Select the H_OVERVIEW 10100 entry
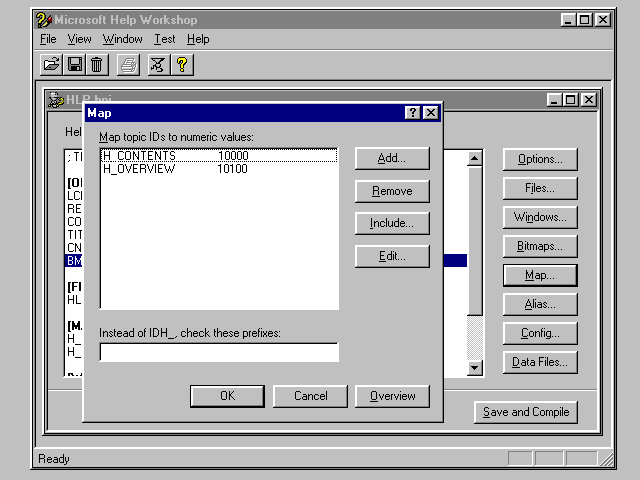The image size is (640, 480). tap(140, 169)
